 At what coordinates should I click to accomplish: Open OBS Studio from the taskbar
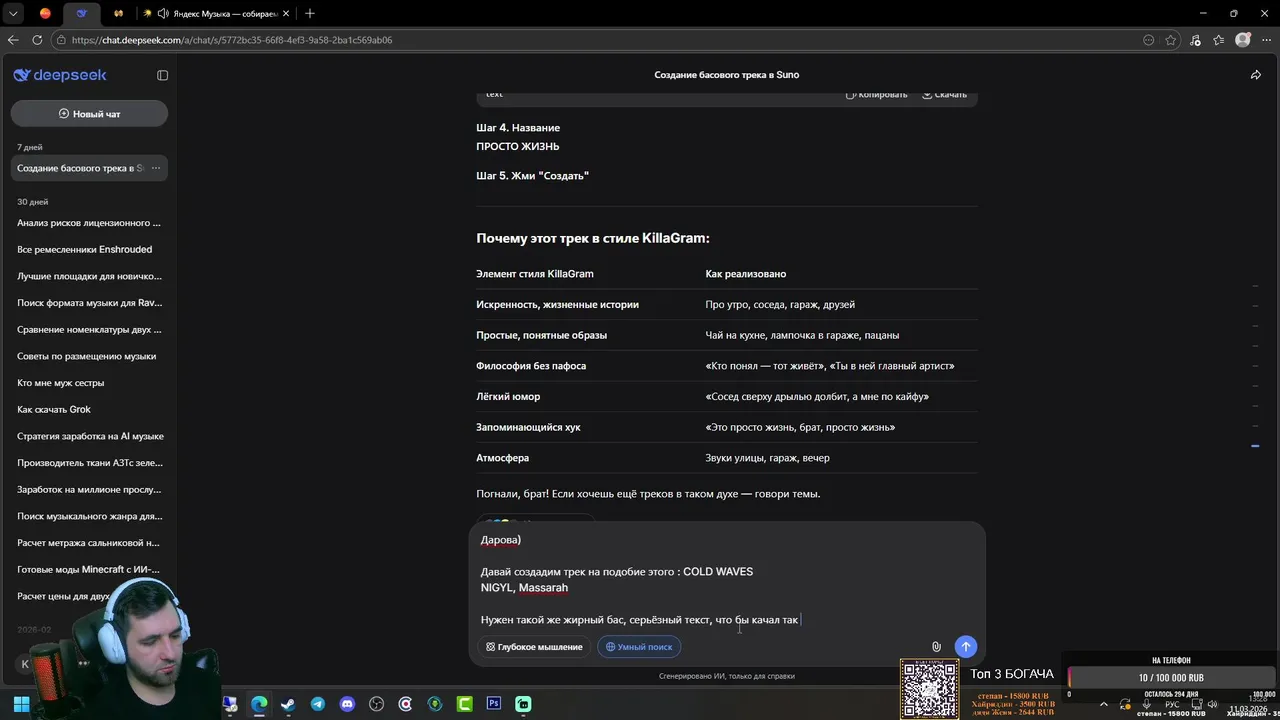coord(376,704)
